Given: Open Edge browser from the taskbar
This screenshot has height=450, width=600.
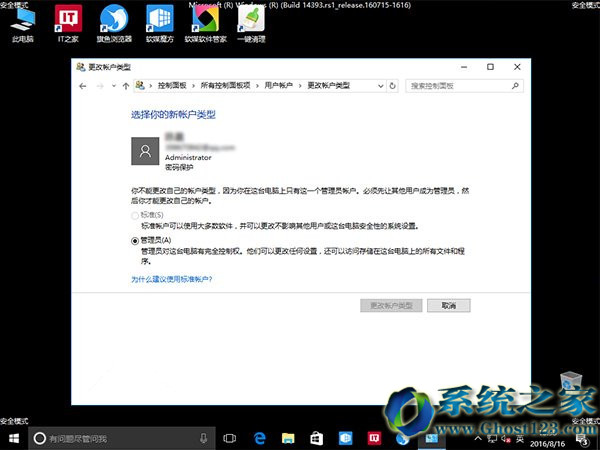Looking at the screenshot, I should 258,438.
